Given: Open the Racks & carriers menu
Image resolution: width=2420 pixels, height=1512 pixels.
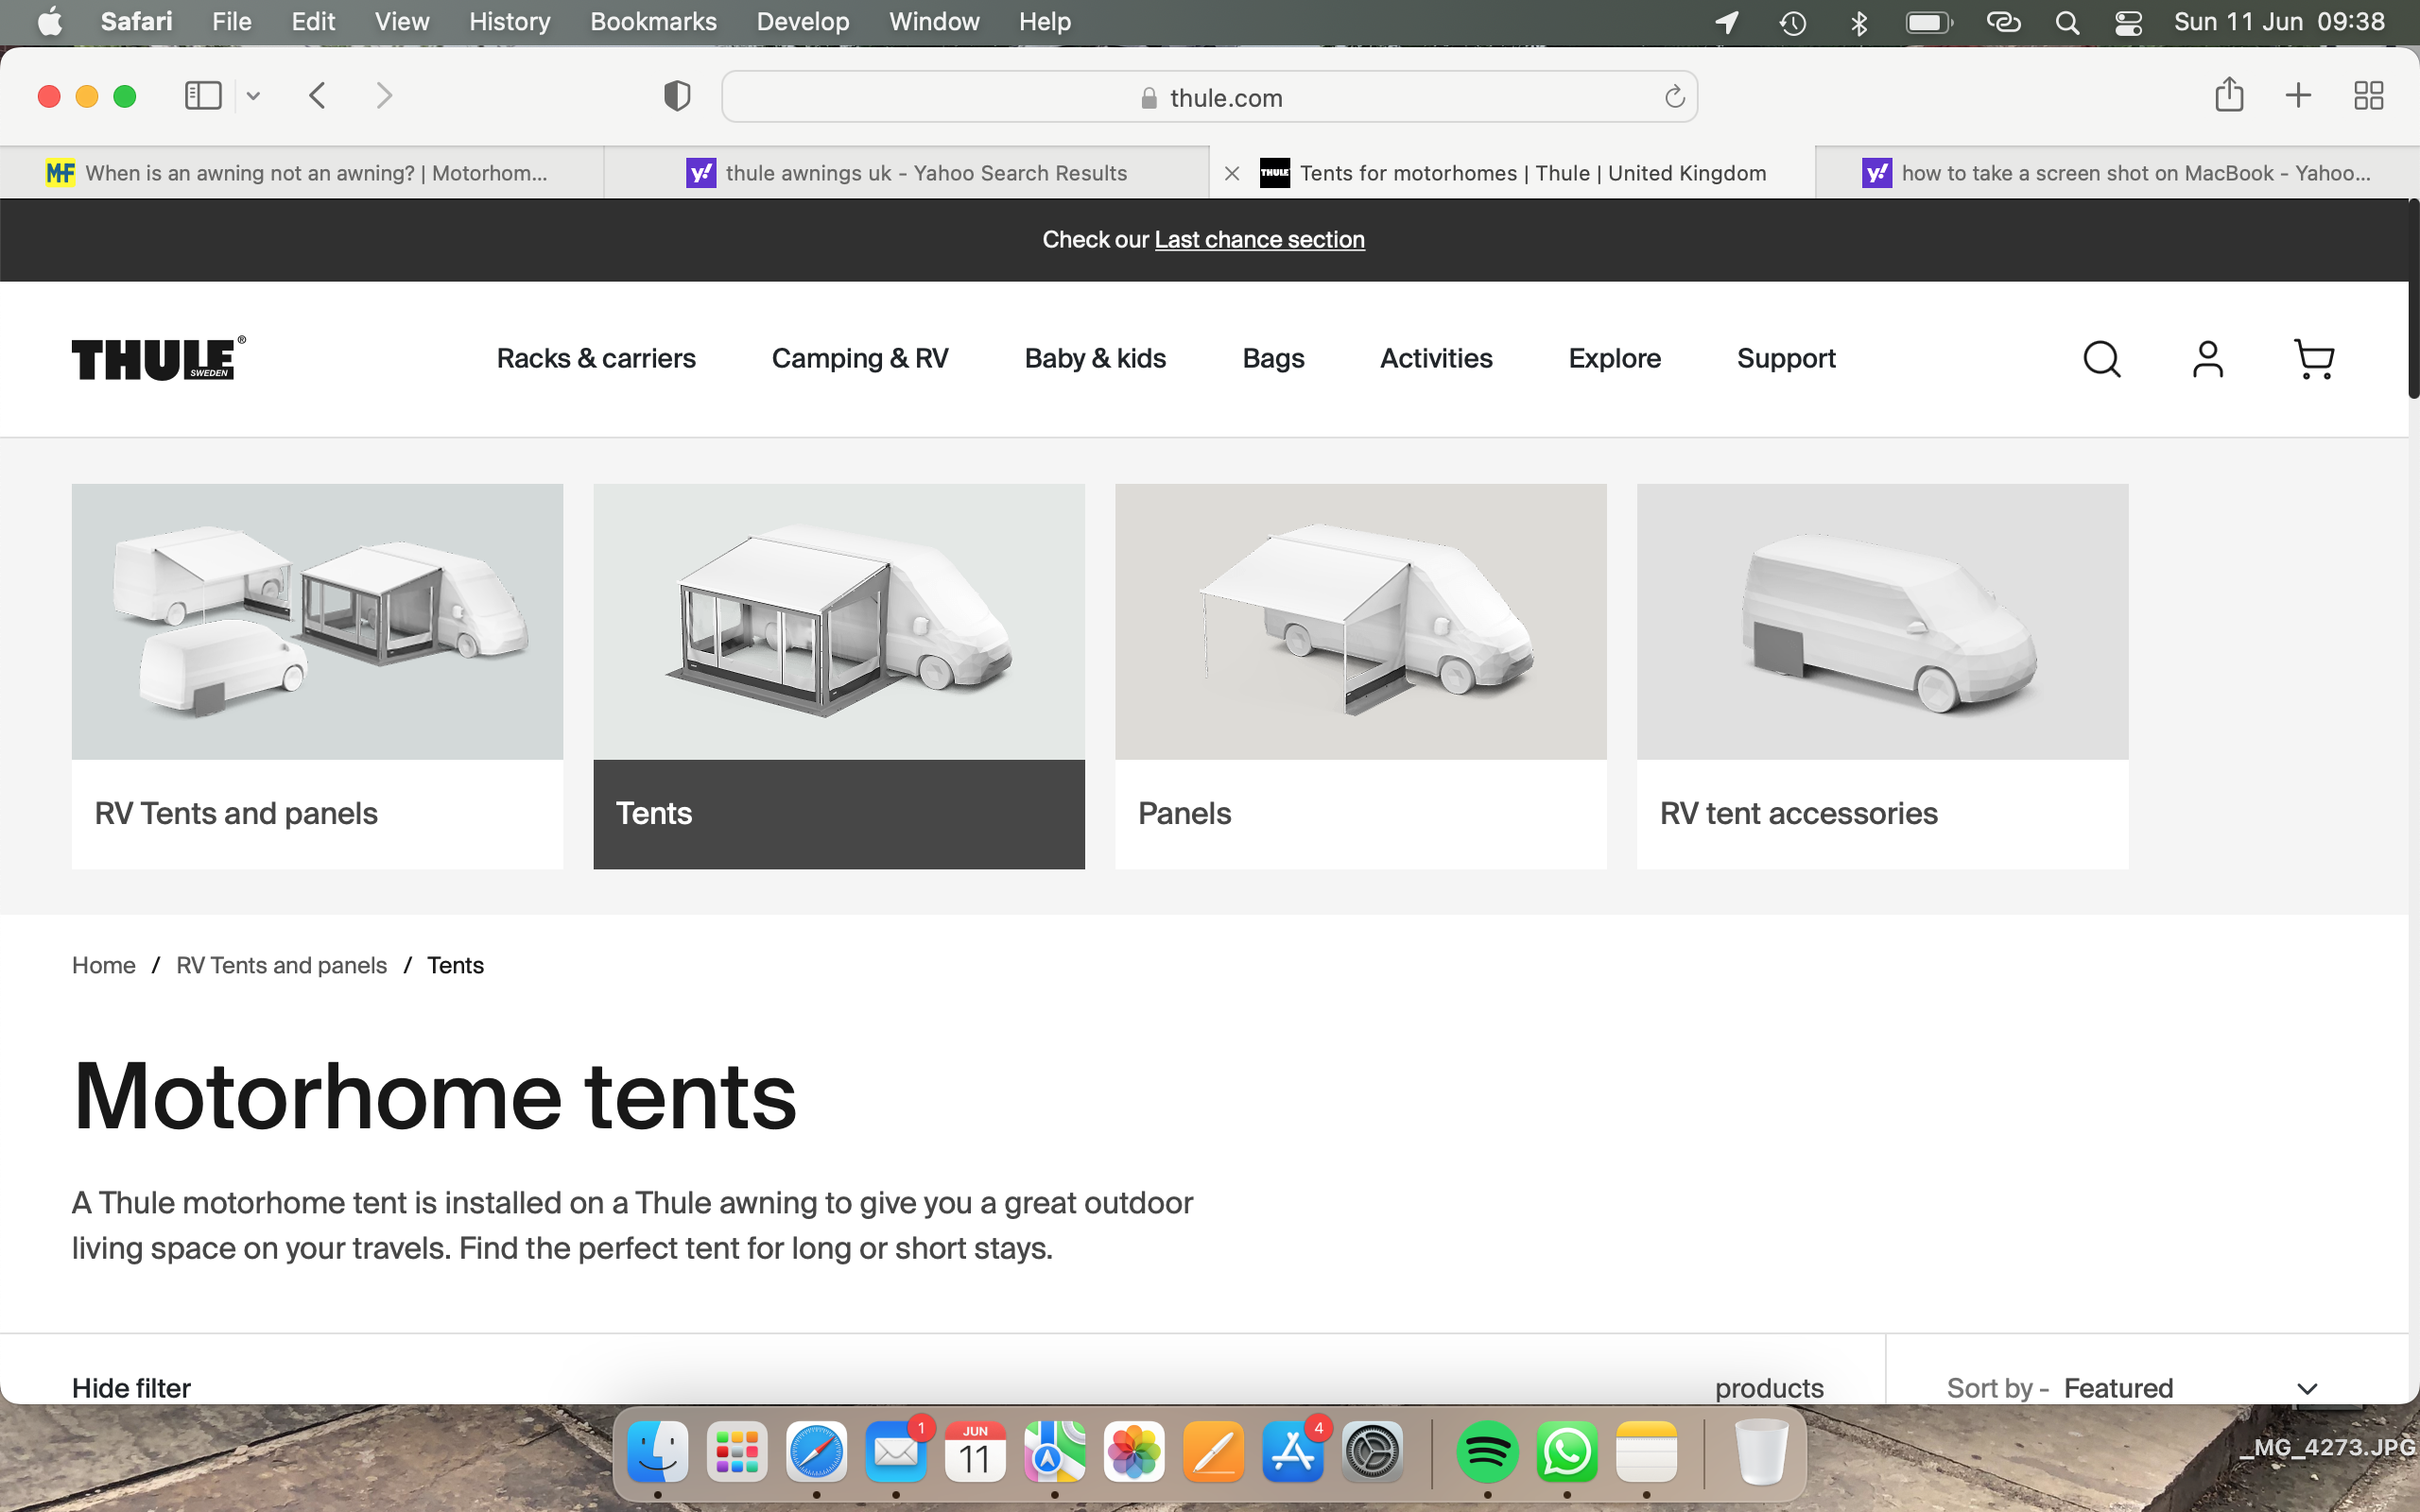Looking at the screenshot, I should 596,358.
